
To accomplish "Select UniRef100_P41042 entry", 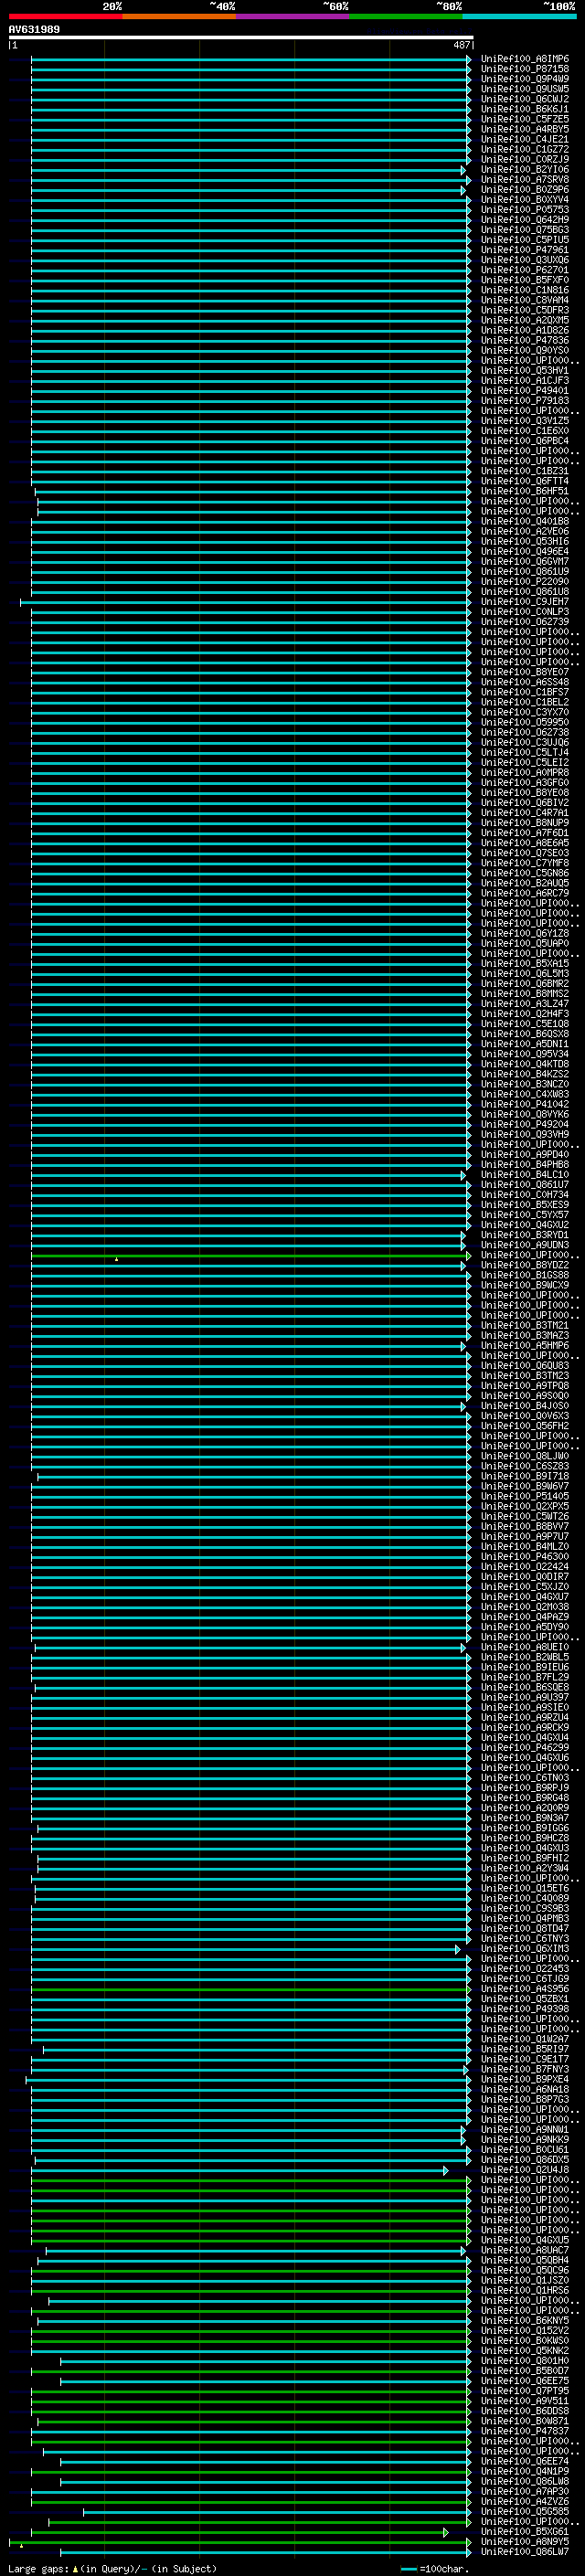I will tap(524, 1104).
